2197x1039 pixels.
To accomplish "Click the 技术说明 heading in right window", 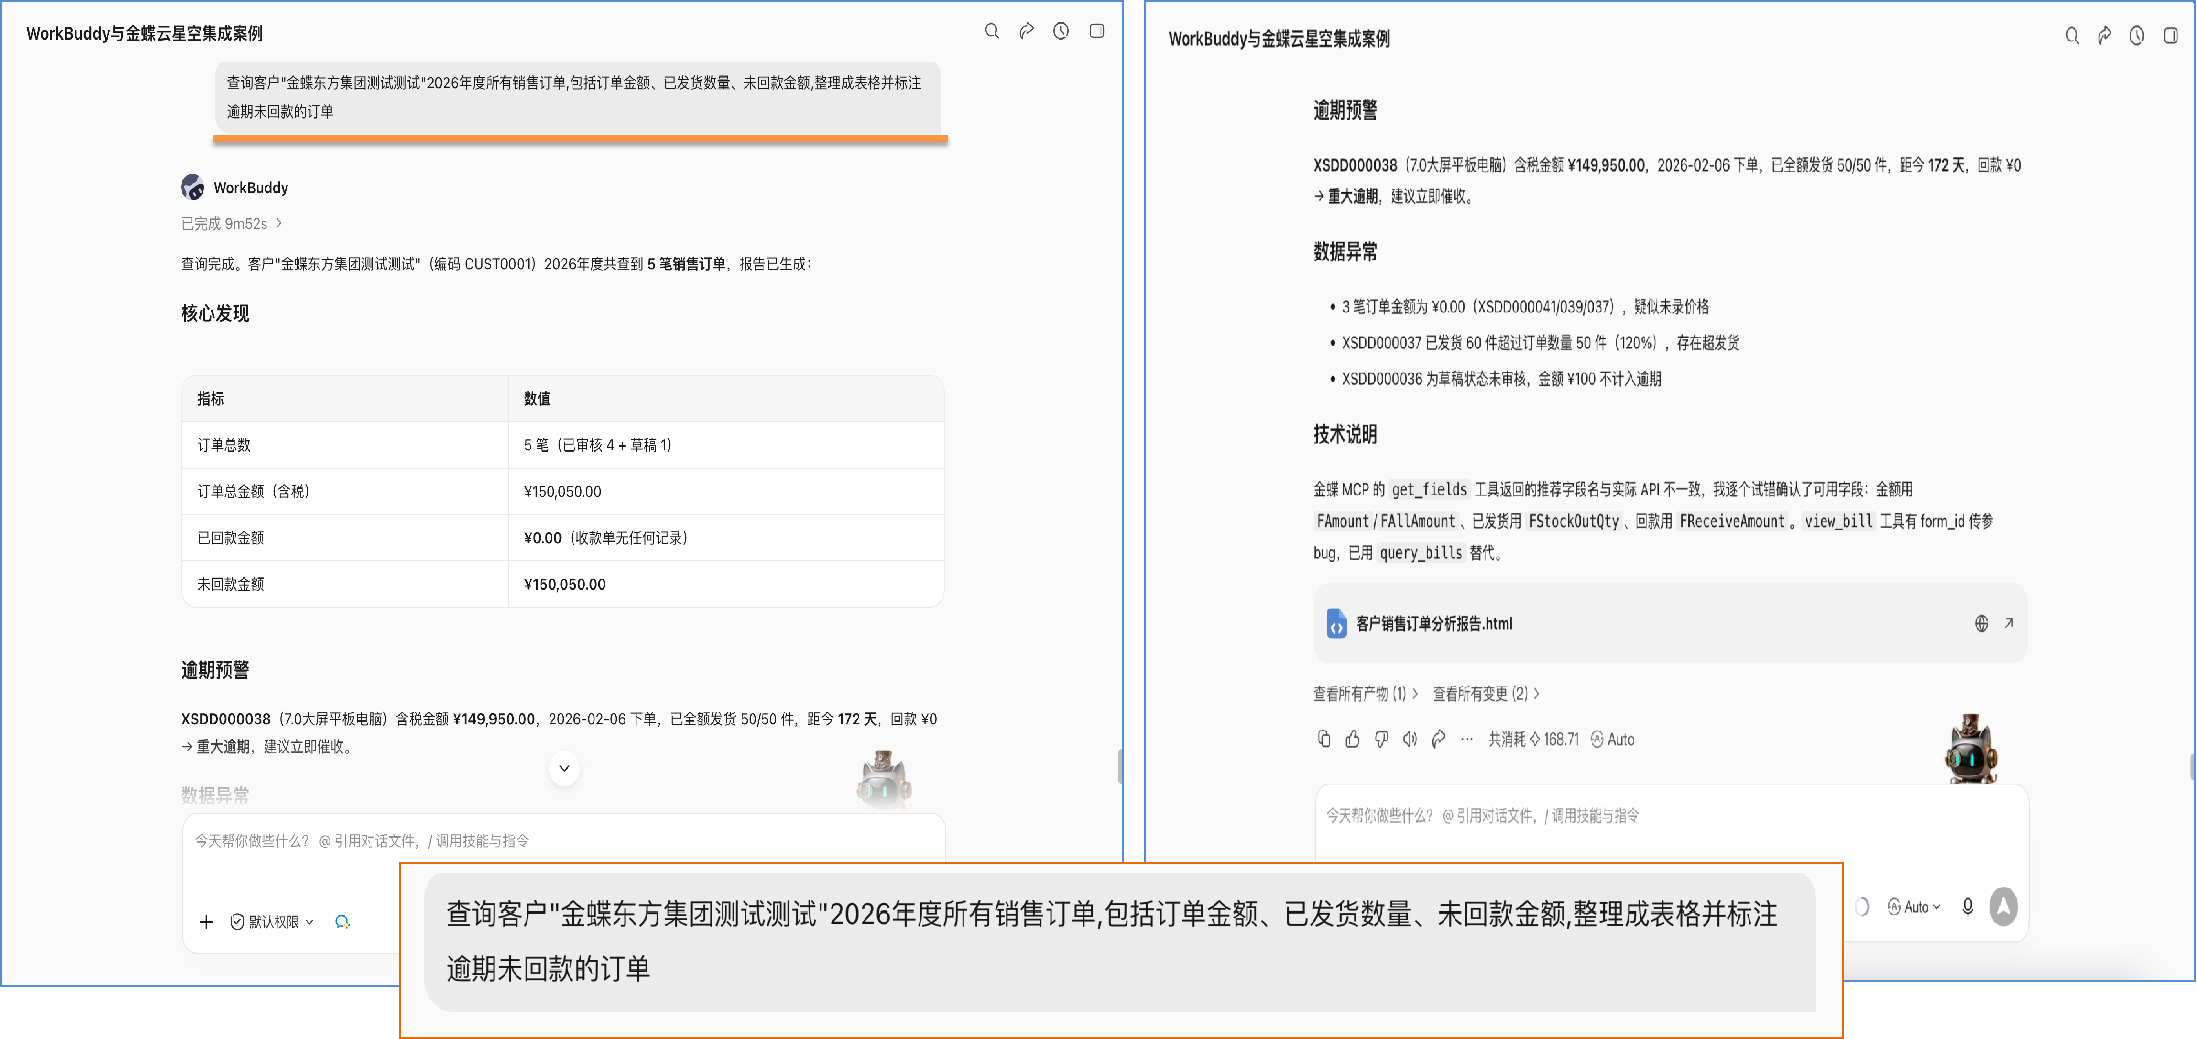I will [1345, 434].
